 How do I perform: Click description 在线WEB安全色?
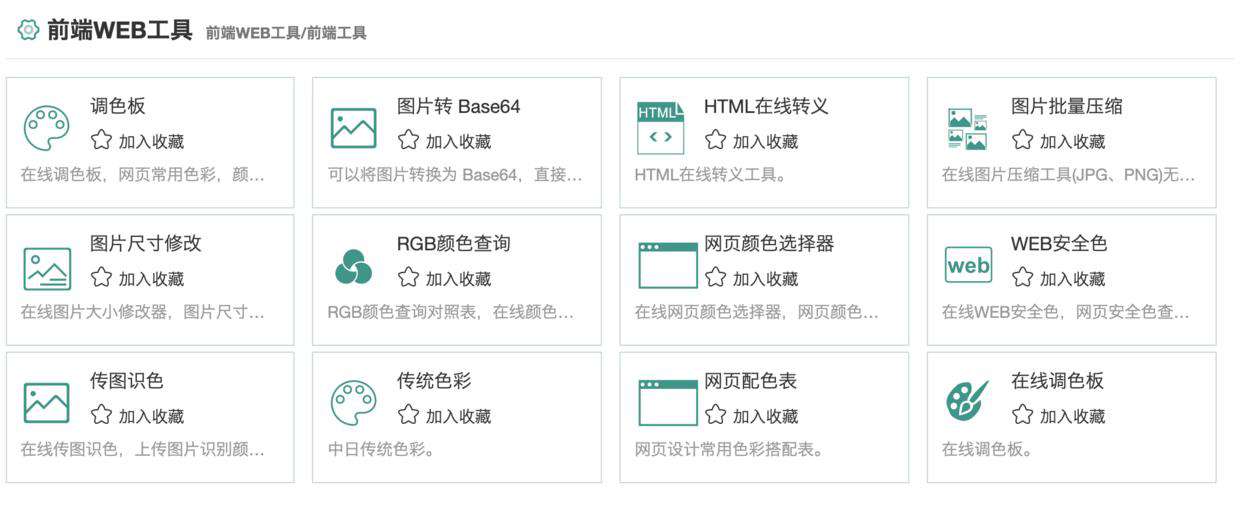tap(1066, 312)
